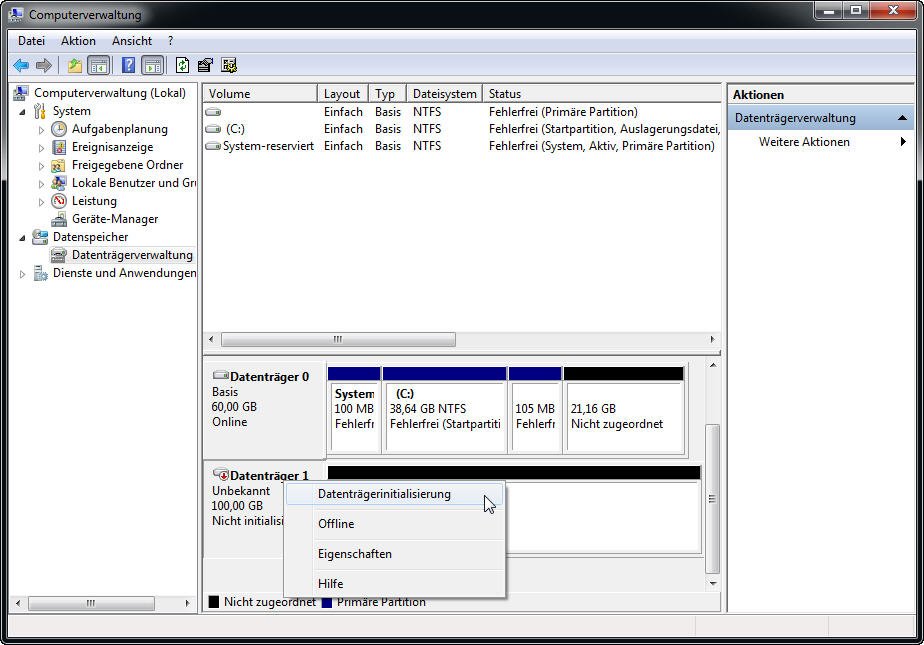The width and height of the screenshot is (924, 645).
Task: Click the Properties toolbar icon
Action: coord(205,65)
